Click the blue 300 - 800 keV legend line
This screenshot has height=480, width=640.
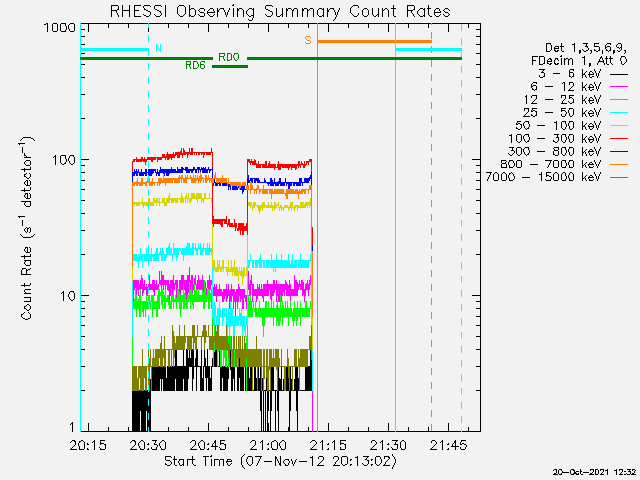619,152
